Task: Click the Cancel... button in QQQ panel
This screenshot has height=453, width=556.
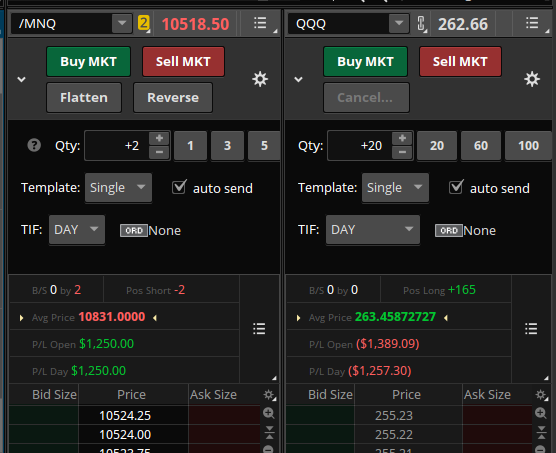Action: tap(366, 97)
